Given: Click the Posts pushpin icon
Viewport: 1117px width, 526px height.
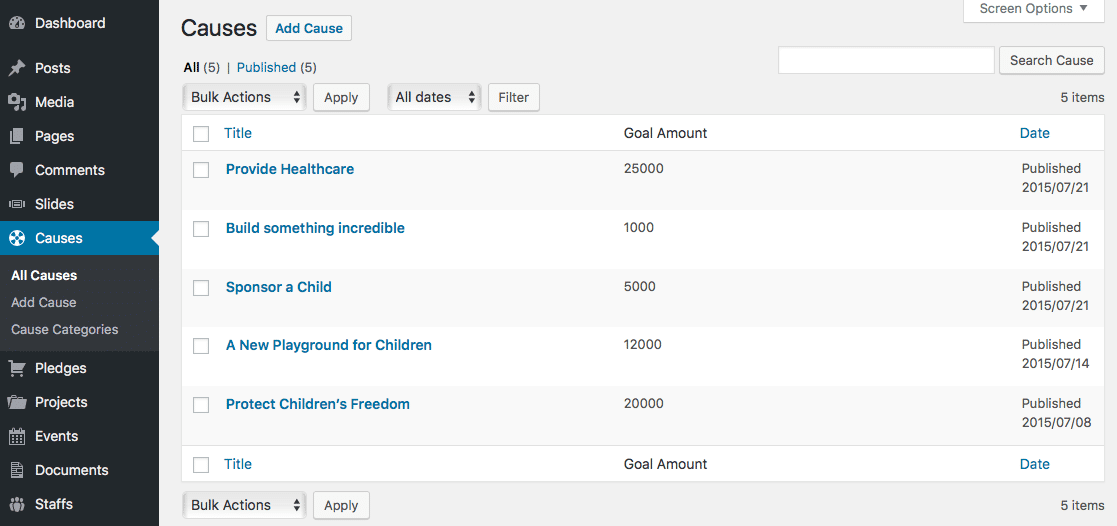Looking at the screenshot, I should pos(17,68).
